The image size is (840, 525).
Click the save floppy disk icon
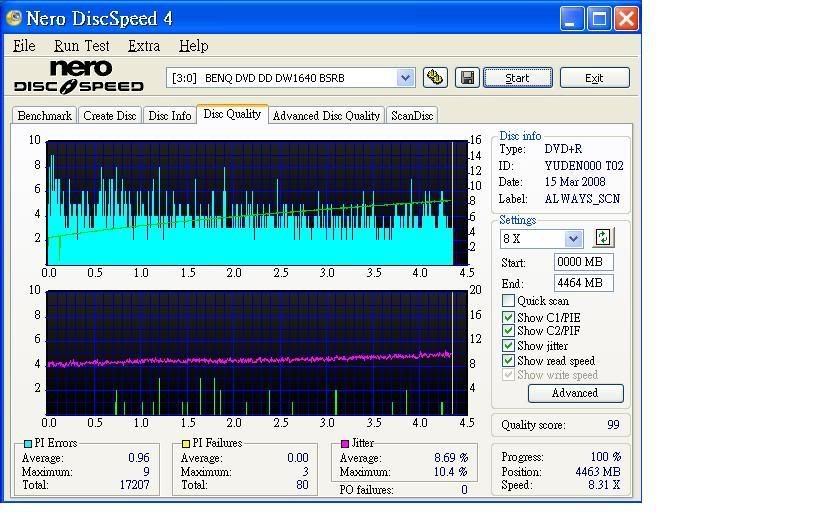point(467,78)
